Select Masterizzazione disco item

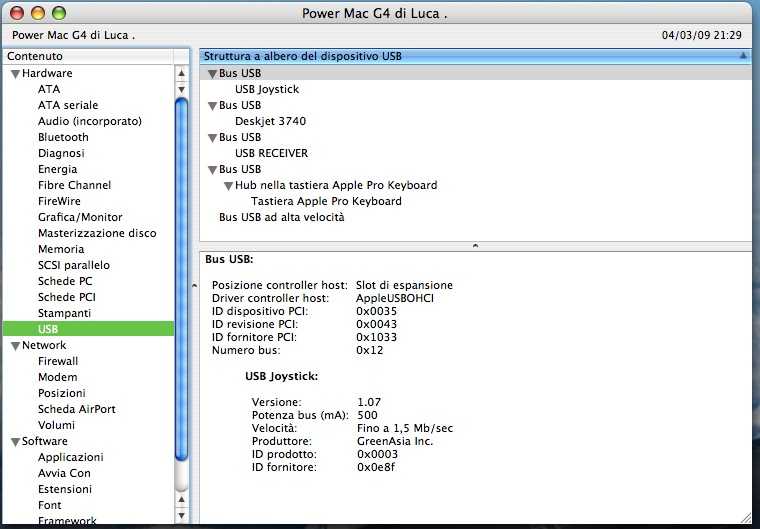pyautogui.click(x=97, y=233)
